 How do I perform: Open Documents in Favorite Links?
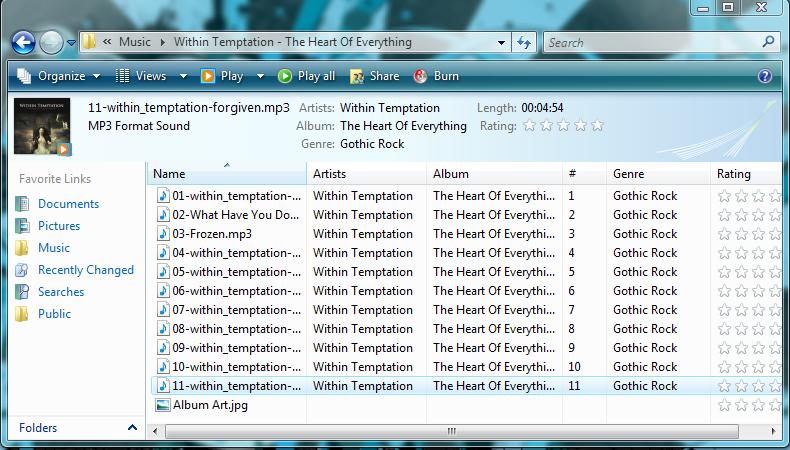point(68,204)
